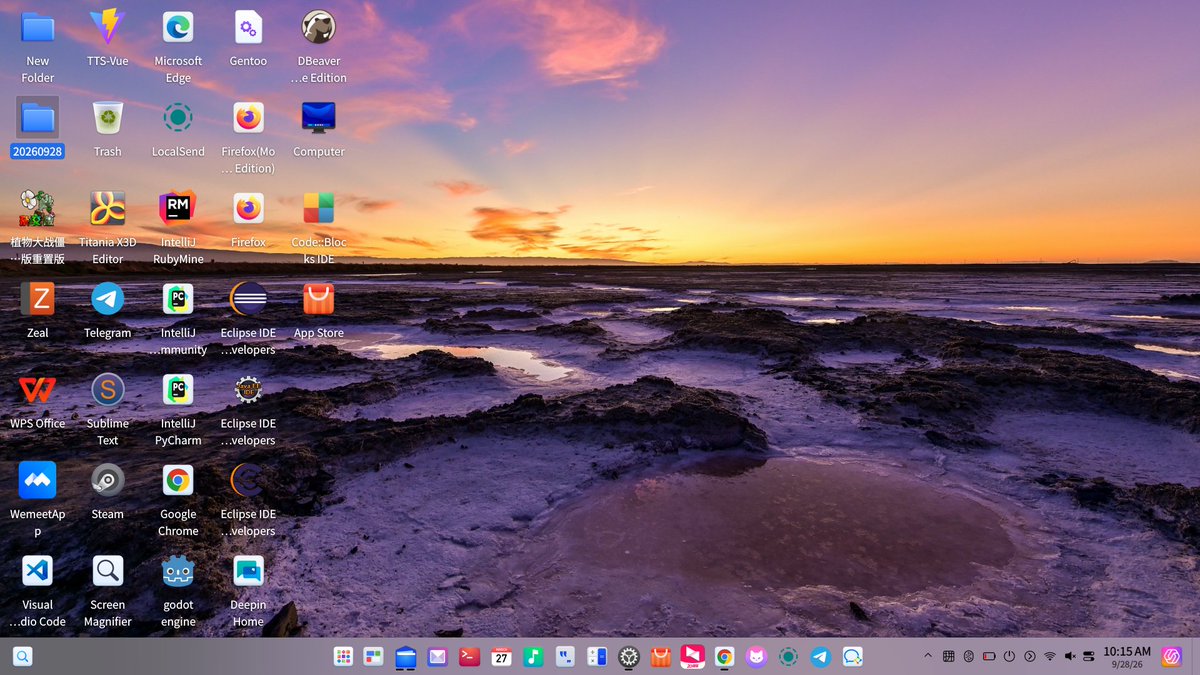Select the New Folder desktop folder
1200x675 pixels.
point(38,27)
